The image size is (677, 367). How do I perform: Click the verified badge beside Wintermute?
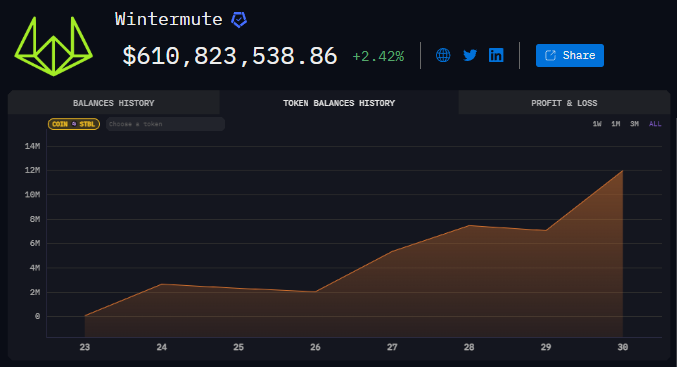click(239, 20)
